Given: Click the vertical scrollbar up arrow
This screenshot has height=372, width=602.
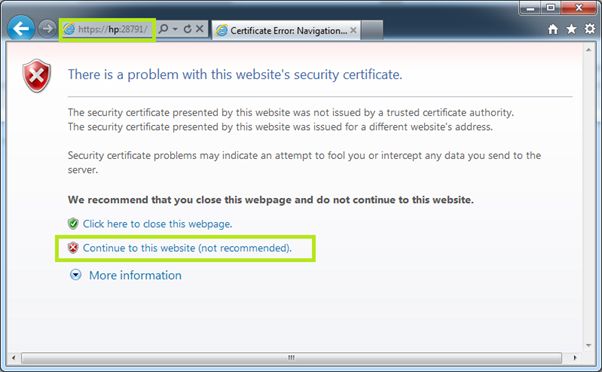Looking at the screenshot, I should point(589,50).
